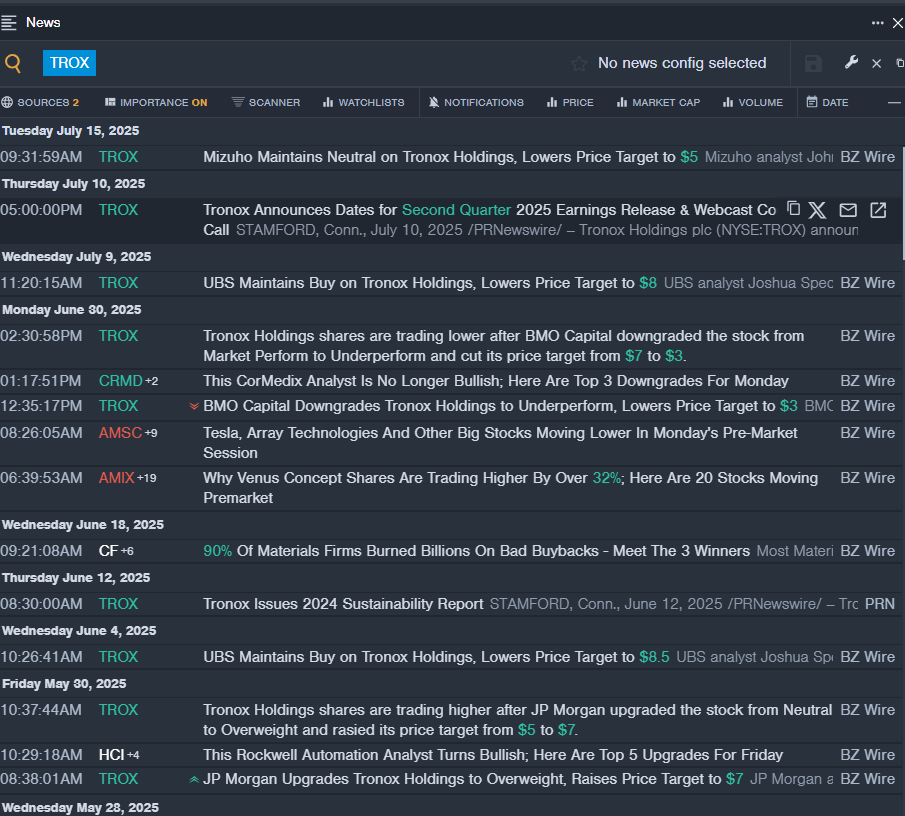
Task: Toggle the NOTIFICATIONS bell filter
Action: tap(476, 103)
